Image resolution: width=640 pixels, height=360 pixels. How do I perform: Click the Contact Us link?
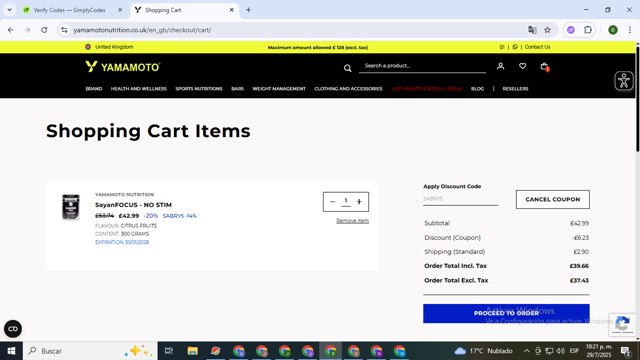537,47
